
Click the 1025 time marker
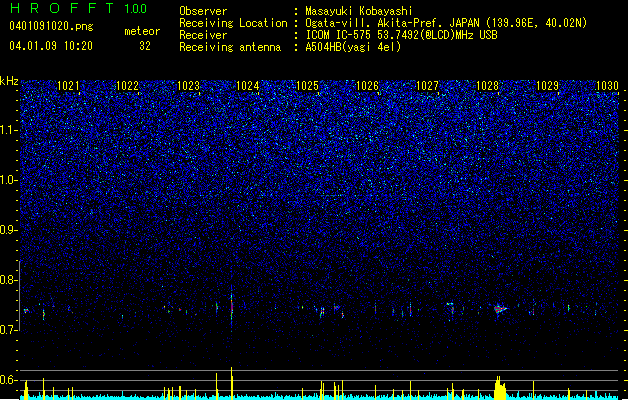pos(307,86)
